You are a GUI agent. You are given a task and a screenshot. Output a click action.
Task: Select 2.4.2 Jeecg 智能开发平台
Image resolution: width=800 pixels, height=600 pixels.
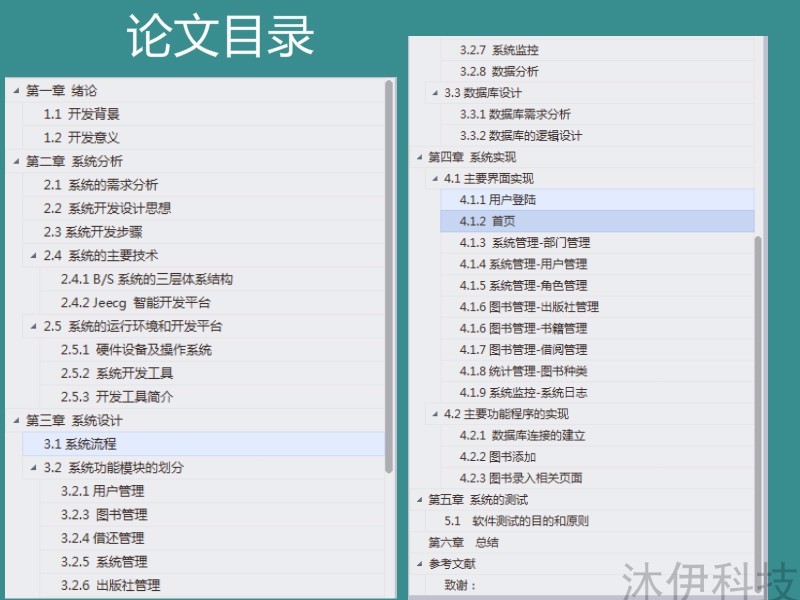(135, 303)
